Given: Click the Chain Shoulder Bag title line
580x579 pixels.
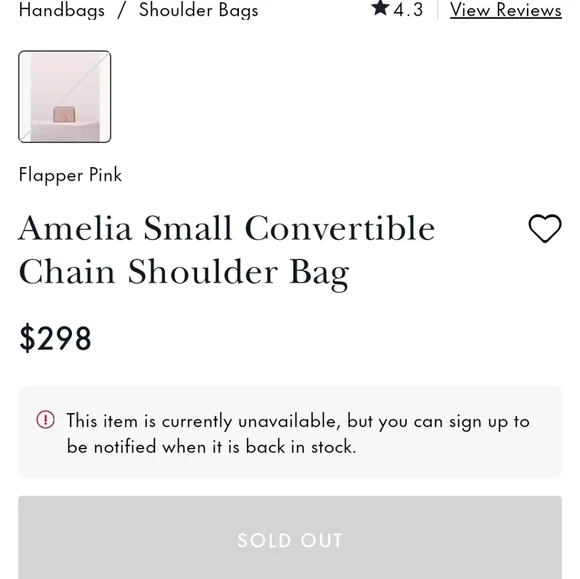Looking at the screenshot, I should 184,273.
